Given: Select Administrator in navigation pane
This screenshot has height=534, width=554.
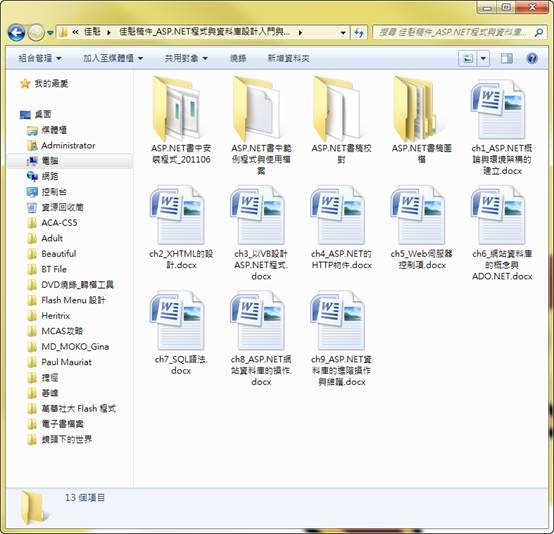Looking at the screenshot, I should point(61,146).
